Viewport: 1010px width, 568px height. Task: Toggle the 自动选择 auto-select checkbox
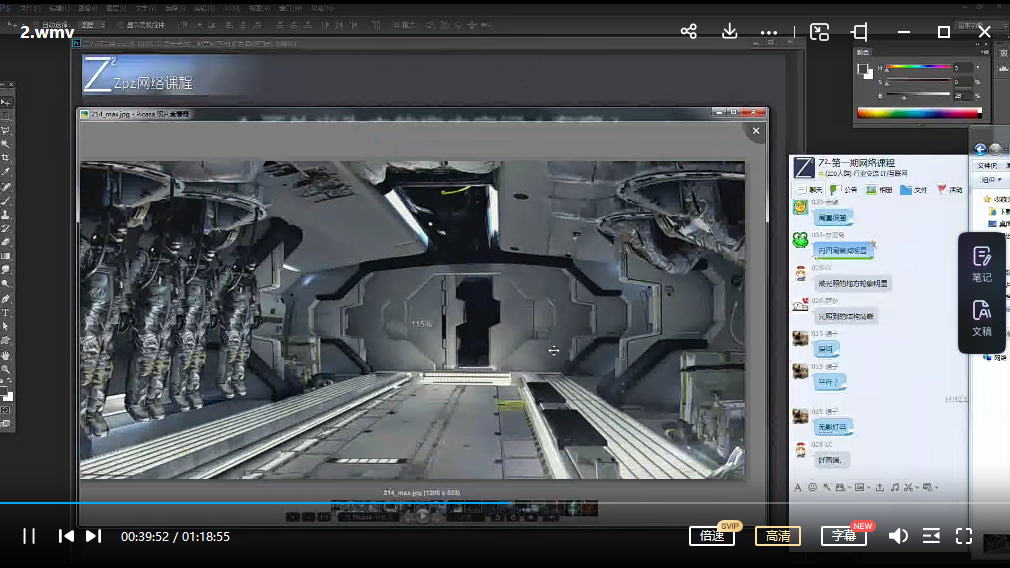(37, 25)
